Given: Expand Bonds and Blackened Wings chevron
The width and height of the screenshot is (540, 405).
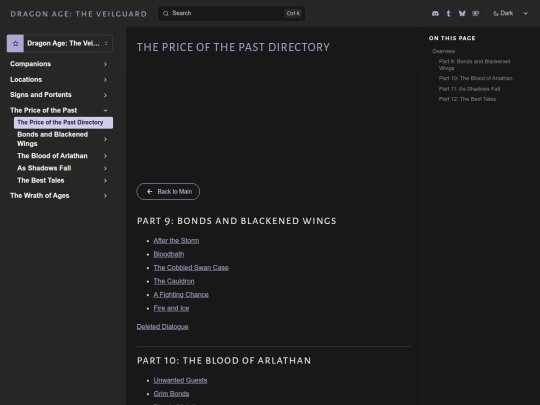Looking at the screenshot, I should pos(105,139).
